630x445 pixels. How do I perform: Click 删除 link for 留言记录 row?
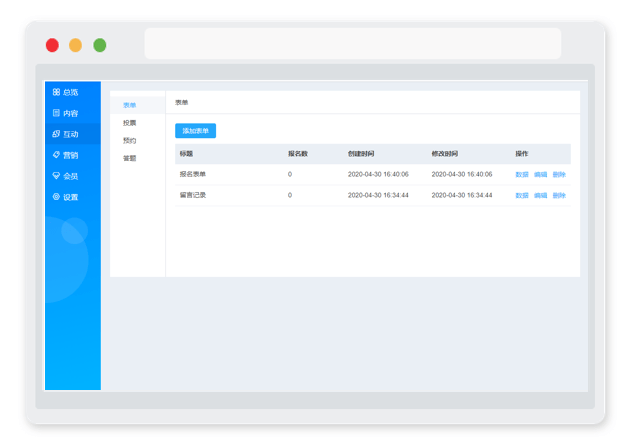pyautogui.click(x=559, y=195)
